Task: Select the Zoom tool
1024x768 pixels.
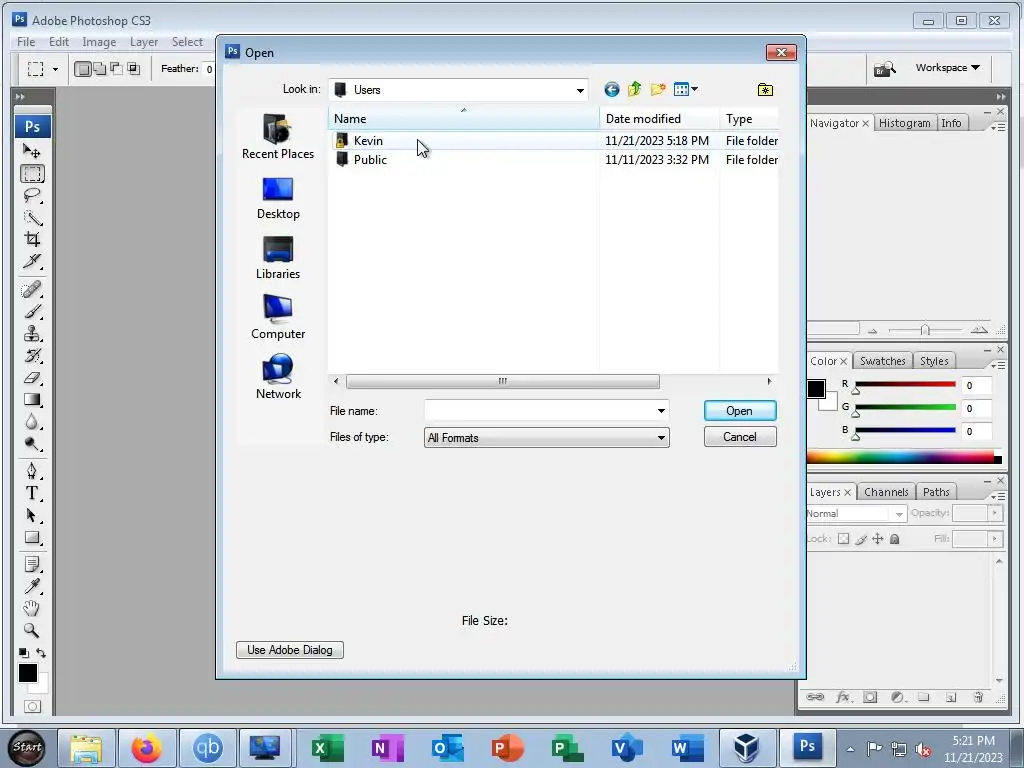Action: 31,631
